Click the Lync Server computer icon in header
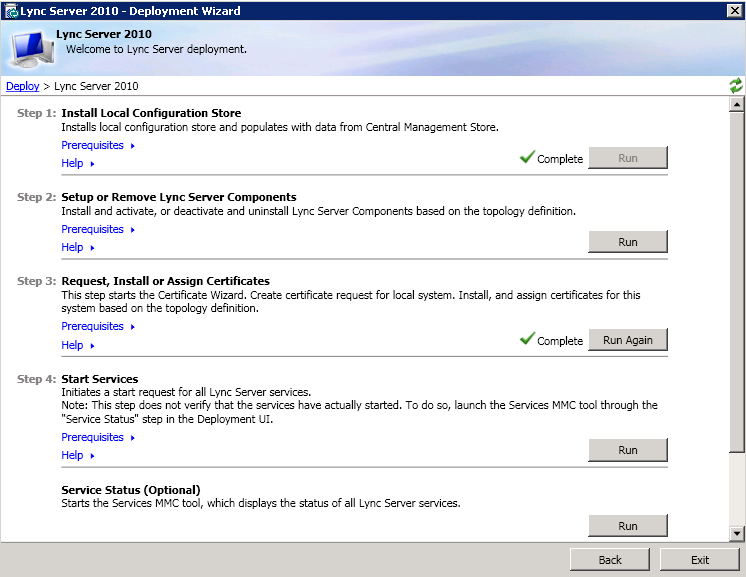 (x=29, y=48)
